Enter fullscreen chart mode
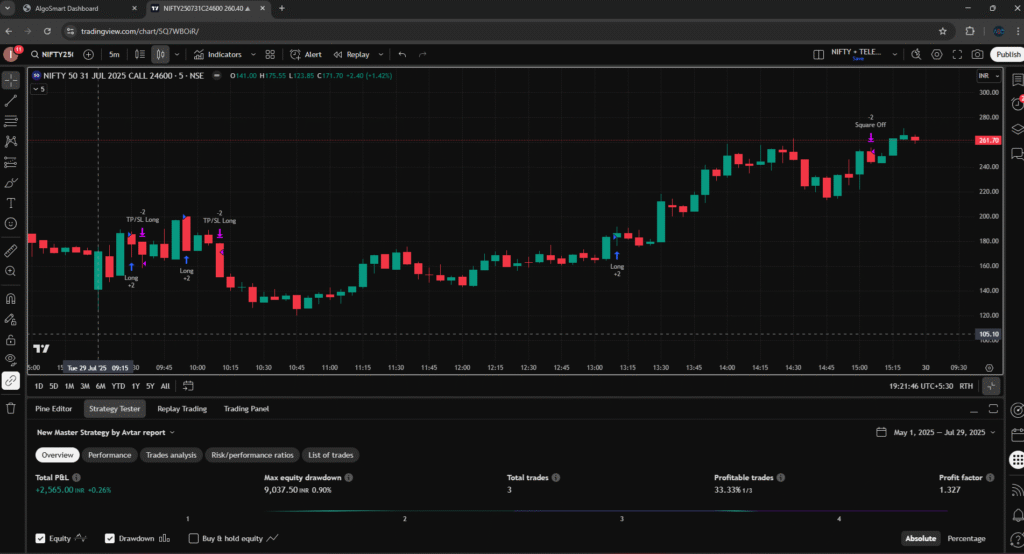Image resolution: width=1024 pixels, height=554 pixels. point(957,54)
